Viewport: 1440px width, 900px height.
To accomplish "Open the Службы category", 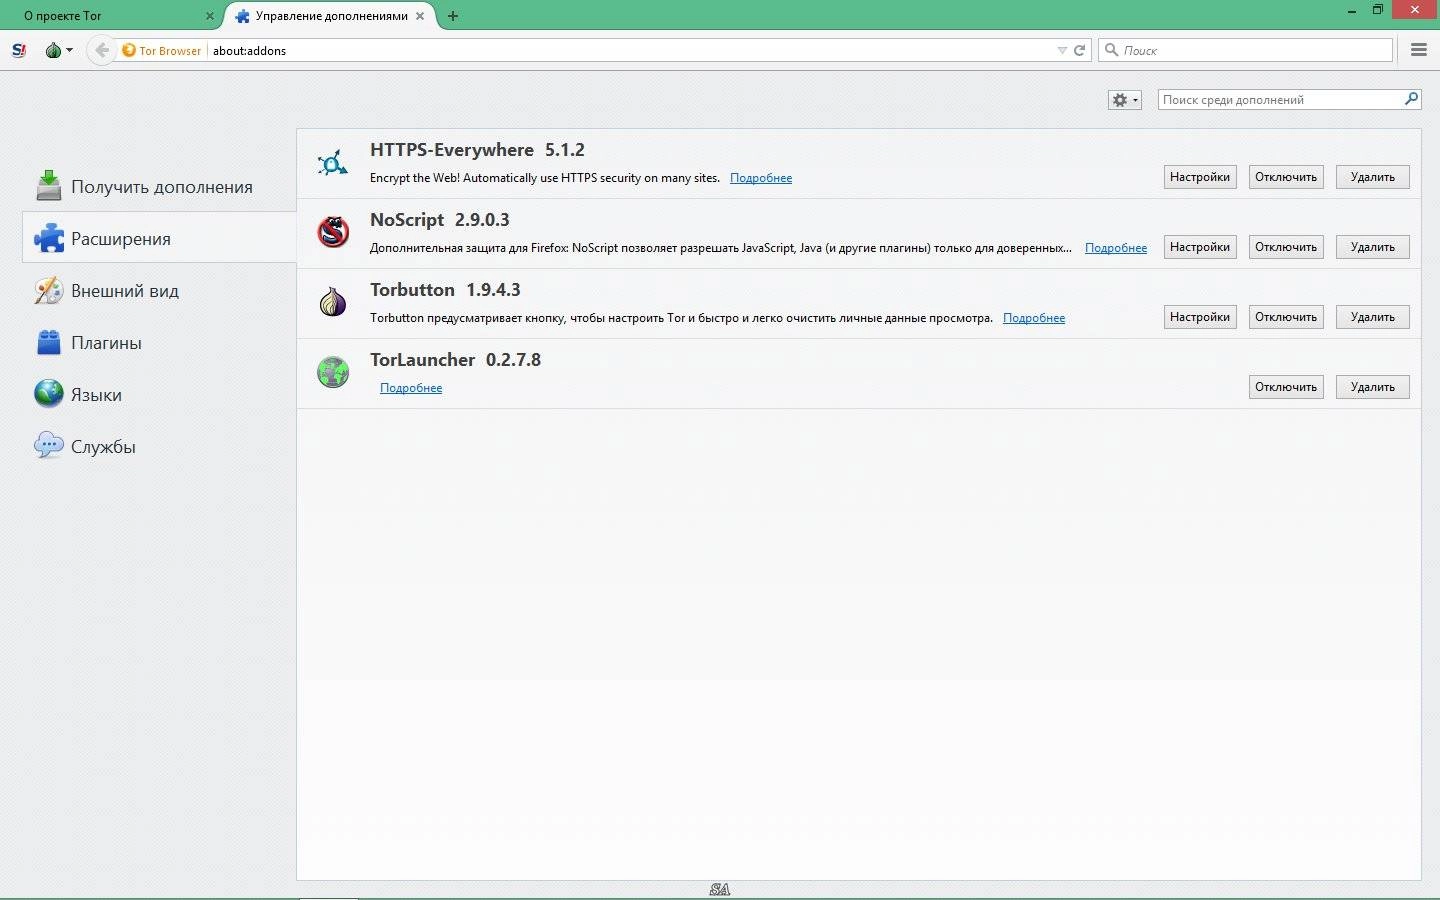I will [159, 447].
